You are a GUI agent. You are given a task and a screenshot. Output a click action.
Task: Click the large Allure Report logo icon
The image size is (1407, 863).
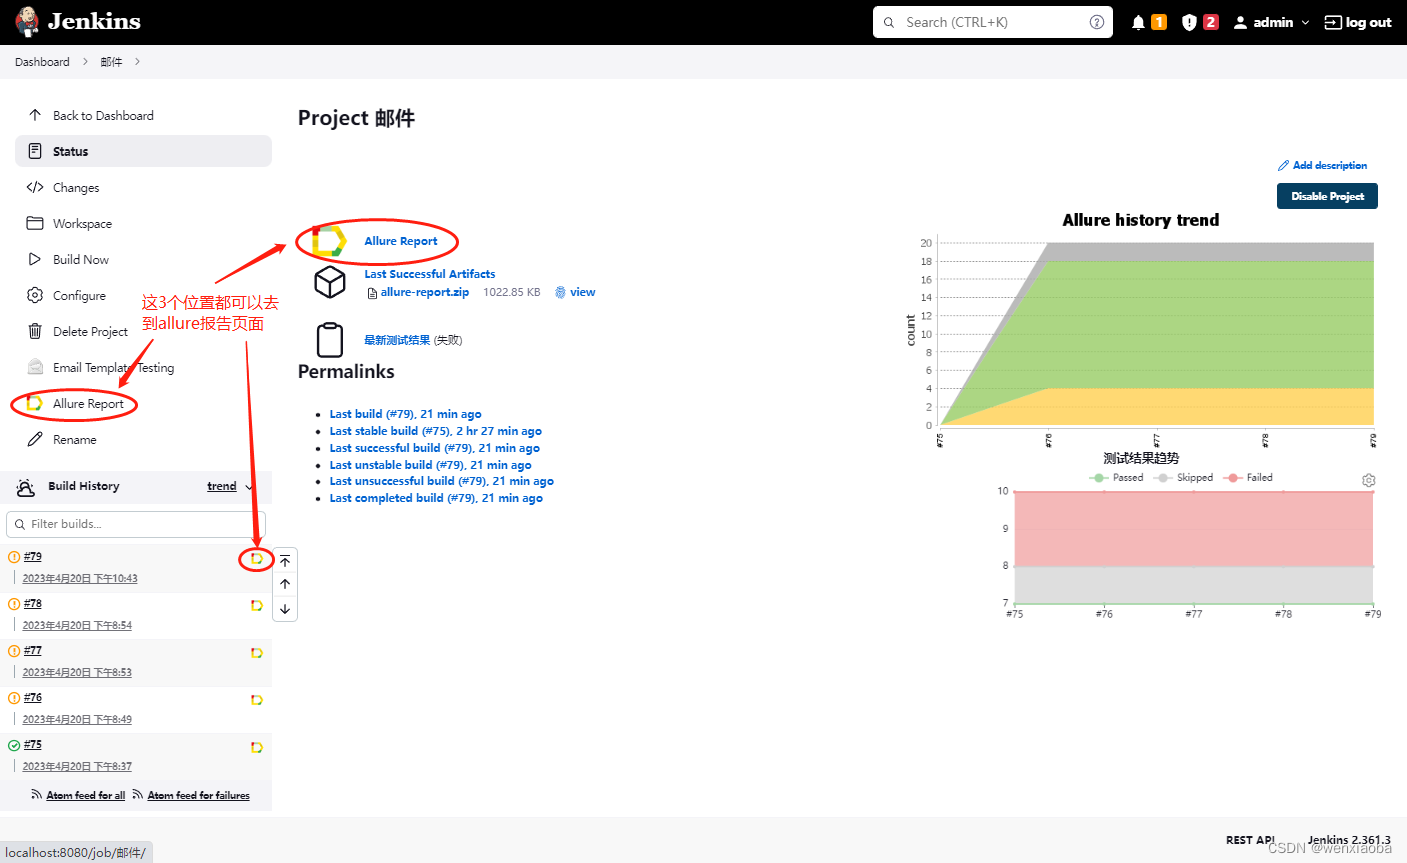(x=329, y=241)
